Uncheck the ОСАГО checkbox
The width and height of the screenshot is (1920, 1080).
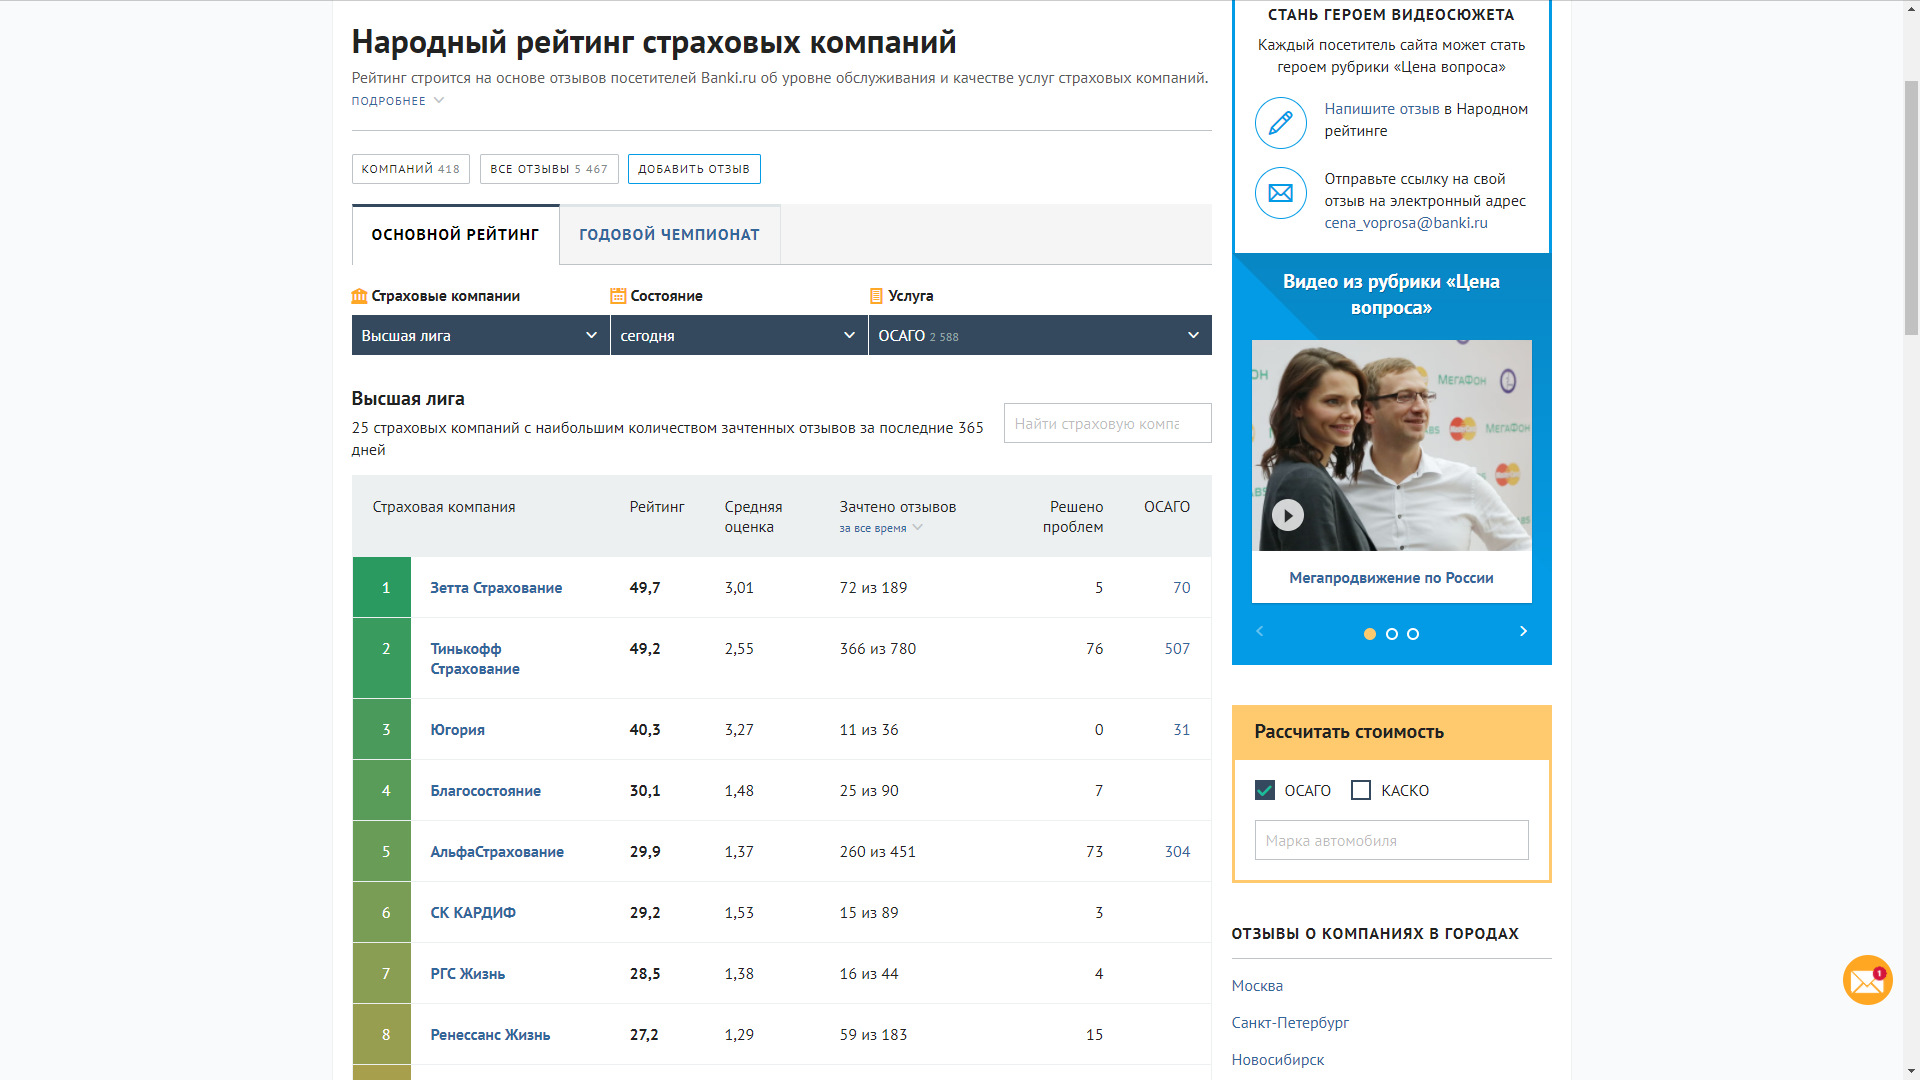(1265, 790)
